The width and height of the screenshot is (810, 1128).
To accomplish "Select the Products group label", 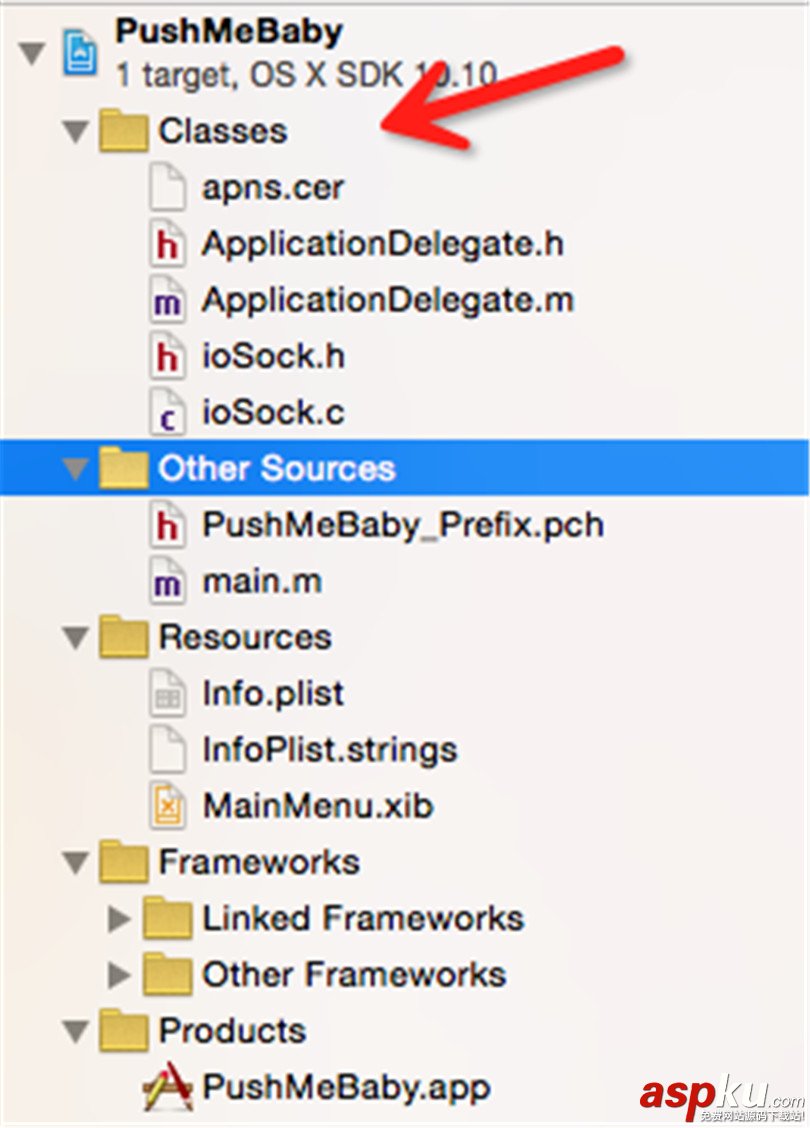I will (232, 1031).
